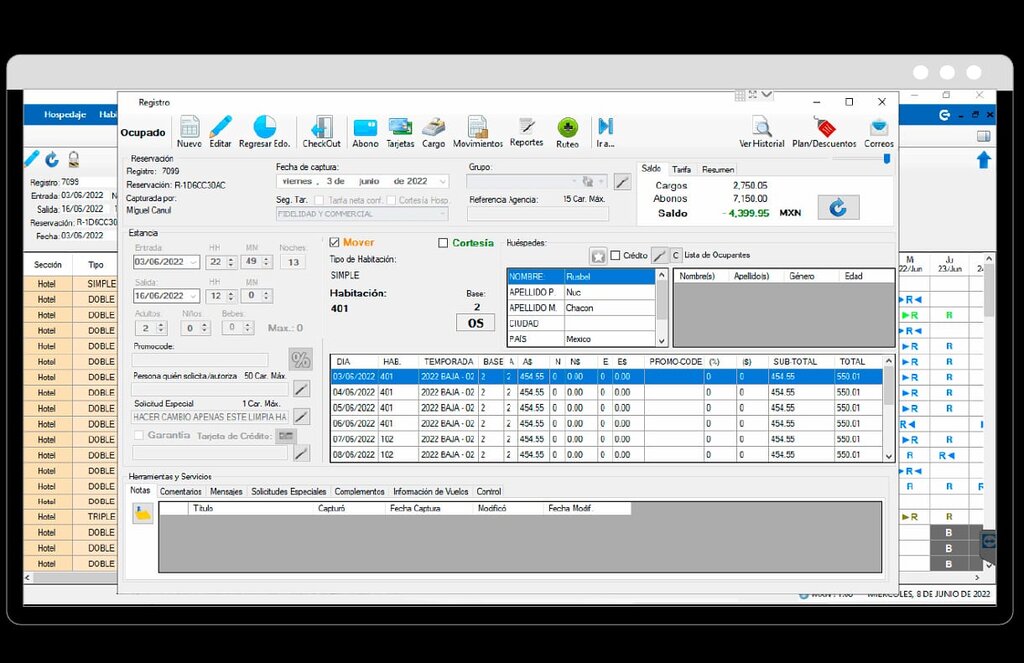
Task: Switch to the Tarifa tab
Action: pyautogui.click(x=681, y=169)
